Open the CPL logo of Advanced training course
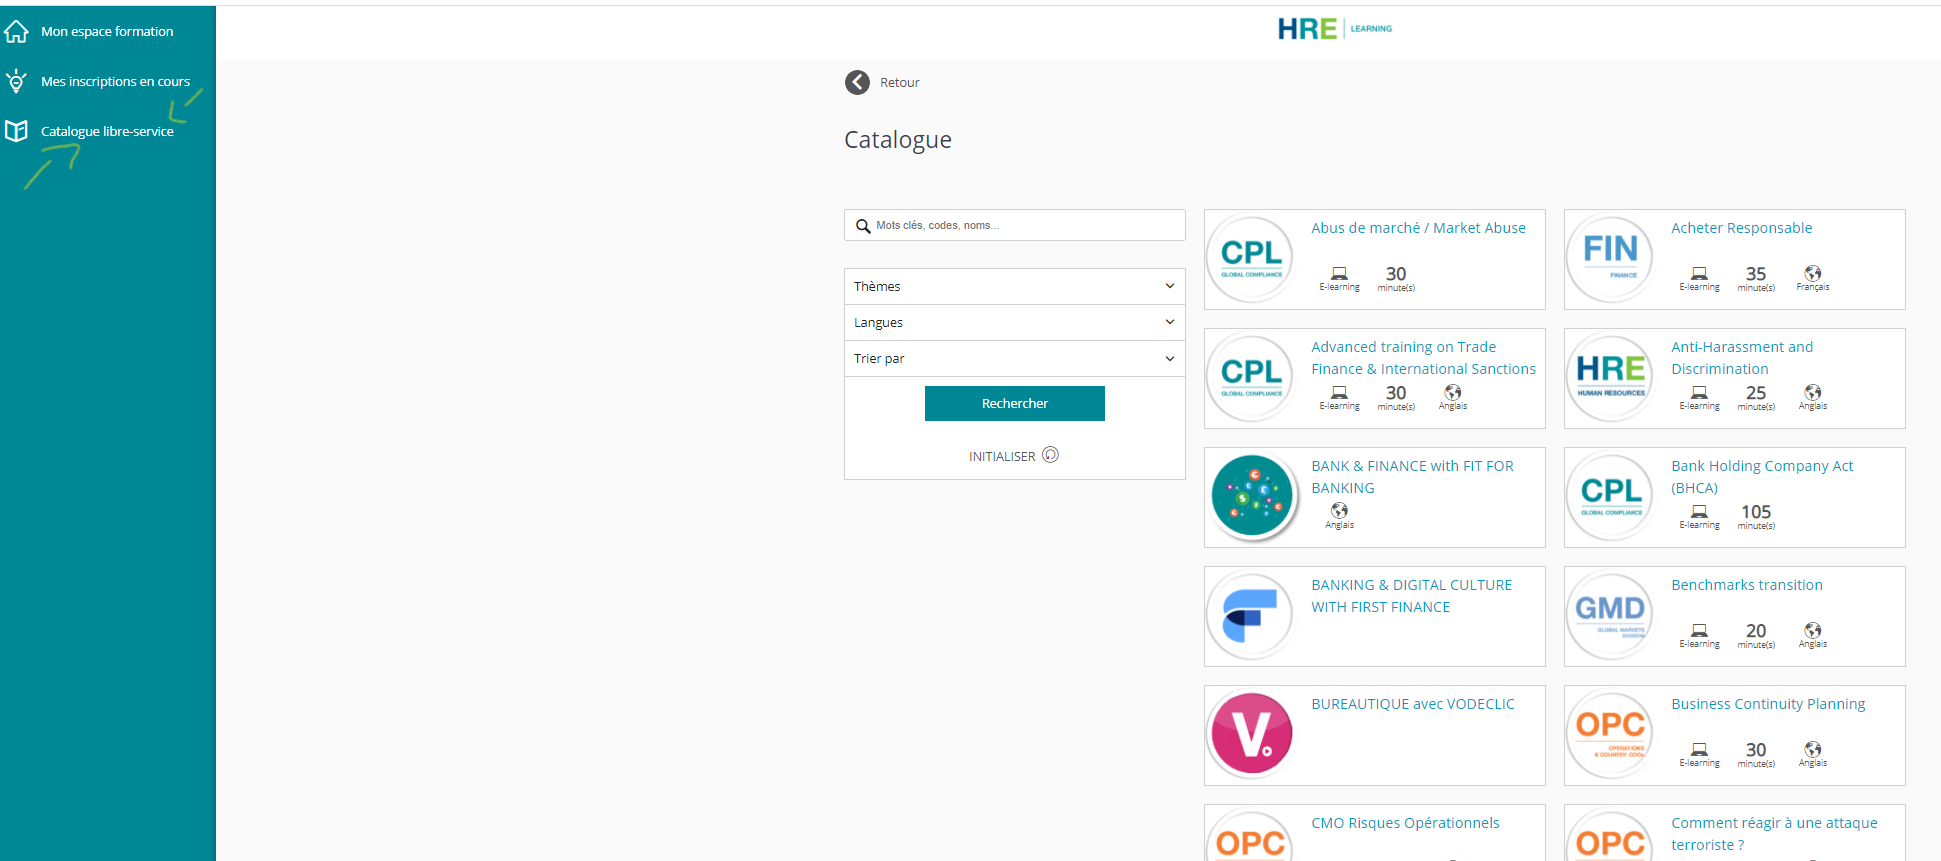Image resolution: width=1941 pixels, height=861 pixels. pyautogui.click(x=1251, y=378)
